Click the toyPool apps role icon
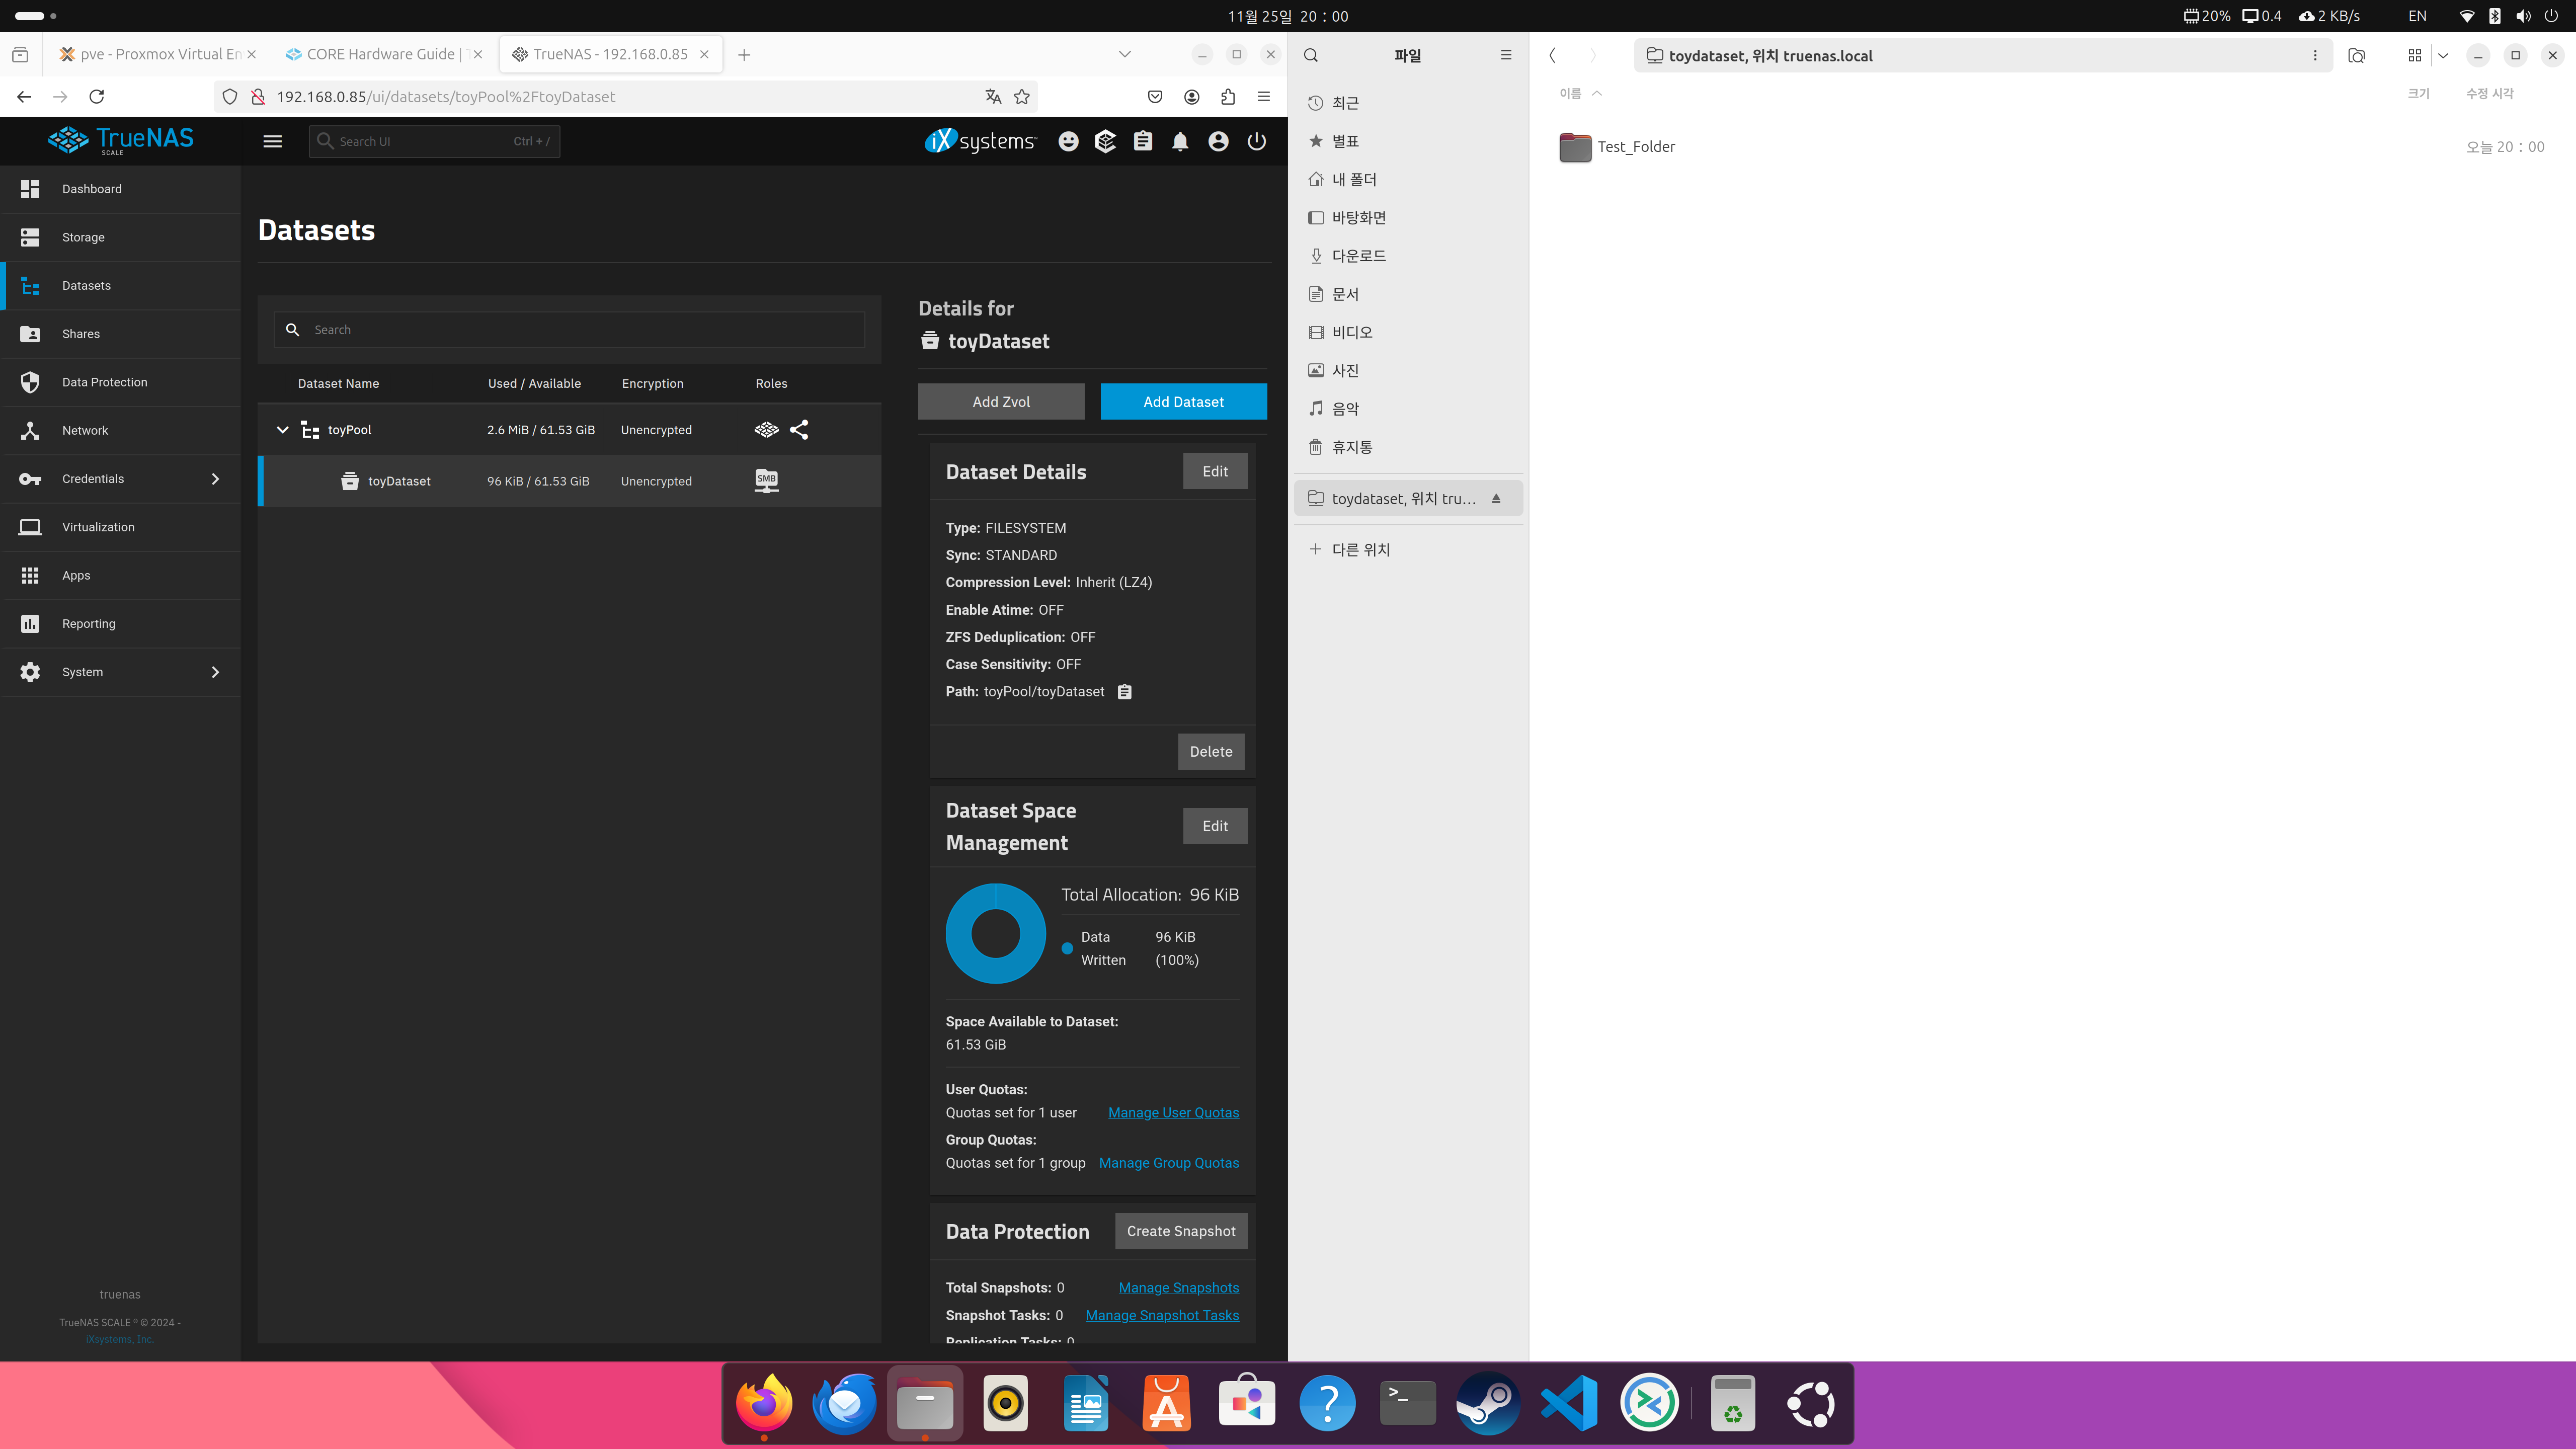This screenshot has width=2576, height=1449. 766,430
